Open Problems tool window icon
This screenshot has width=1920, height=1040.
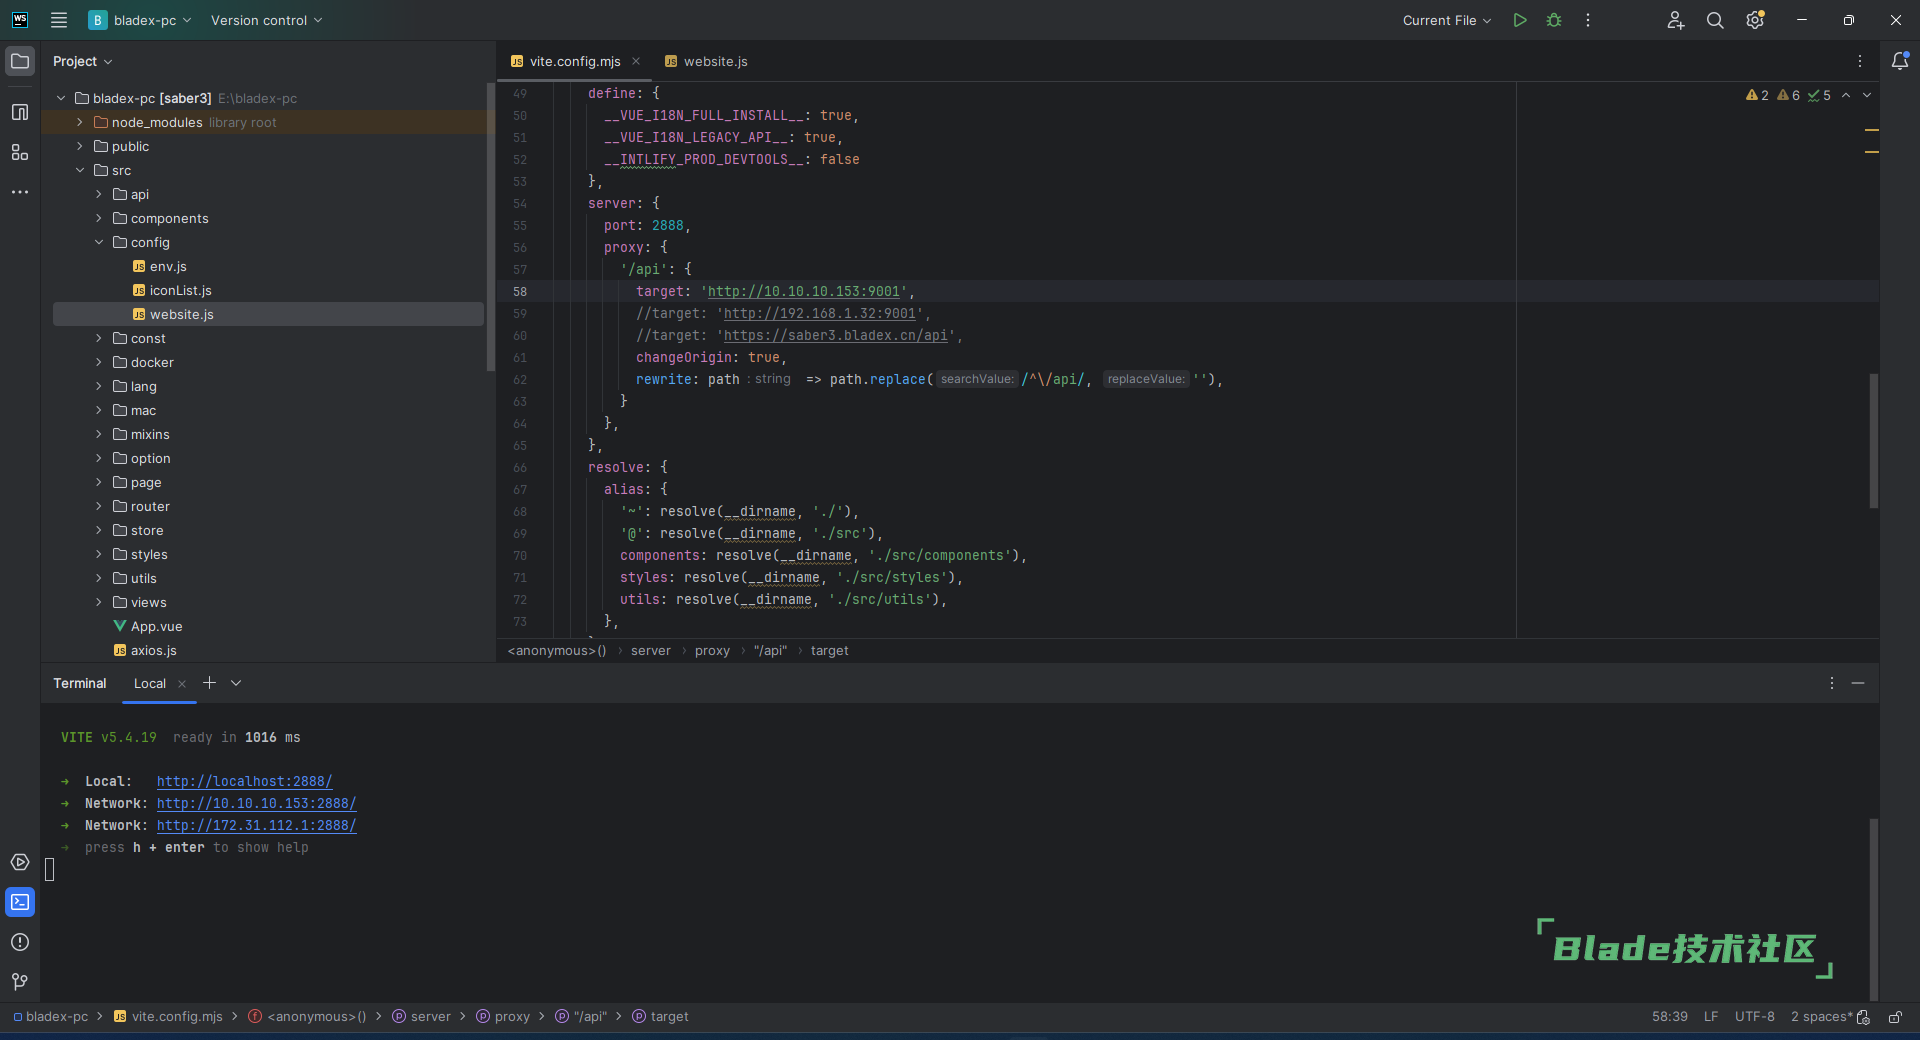pos(20,942)
